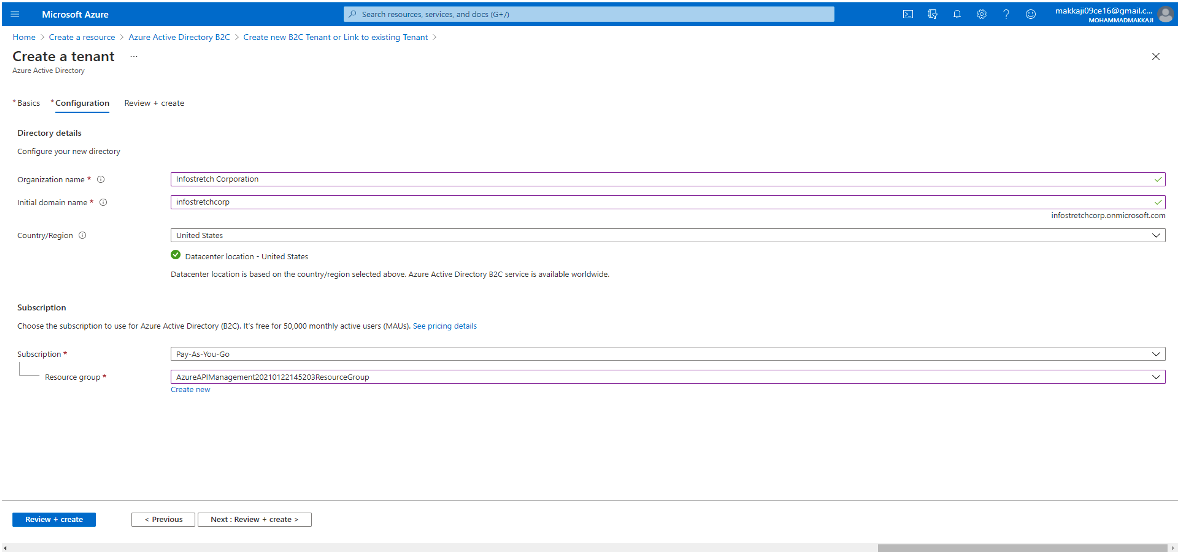Viewport: 1182px width, 556px height.
Task: Click the user account avatar
Action: [1165, 14]
